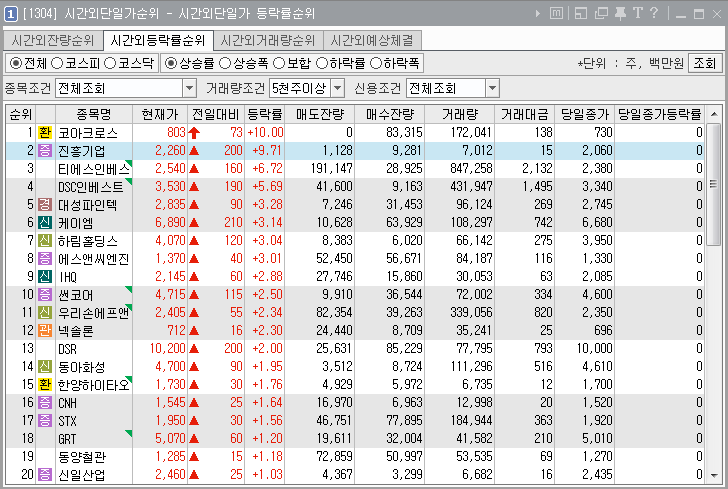Click the 경 badge next to 대성파인텍
Image resolution: width=728 pixels, height=489 pixels.
tap(45, 204)
